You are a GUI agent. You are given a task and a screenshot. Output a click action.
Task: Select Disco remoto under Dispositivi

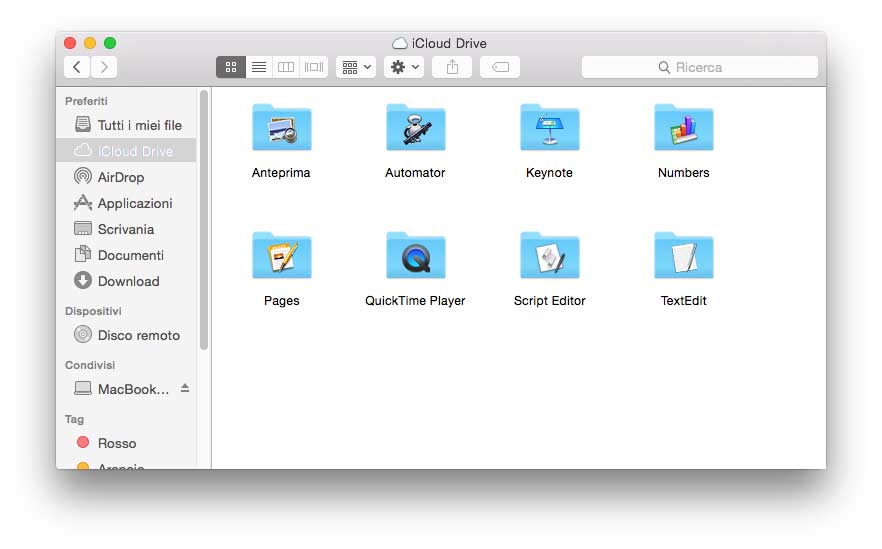coord(127,335)
